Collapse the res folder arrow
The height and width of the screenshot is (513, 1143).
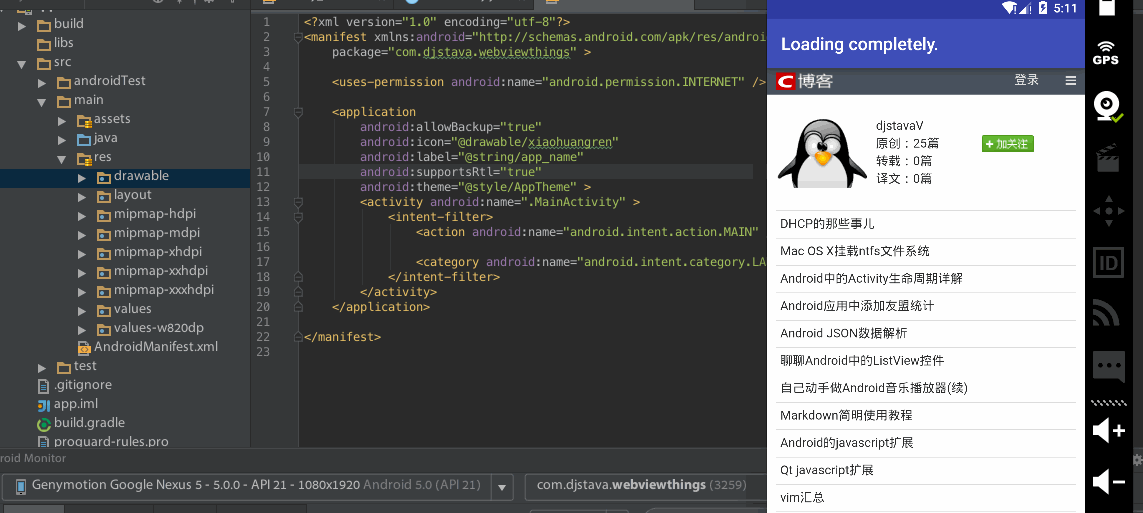(x=62, y=158)
